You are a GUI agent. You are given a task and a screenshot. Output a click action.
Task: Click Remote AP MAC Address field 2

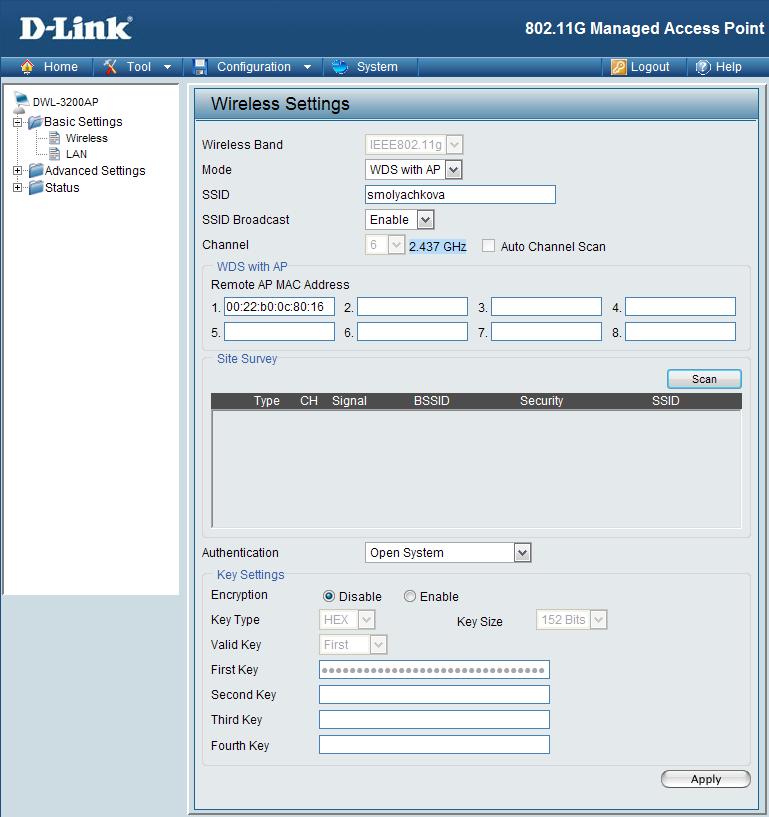(x=412, y=306)
